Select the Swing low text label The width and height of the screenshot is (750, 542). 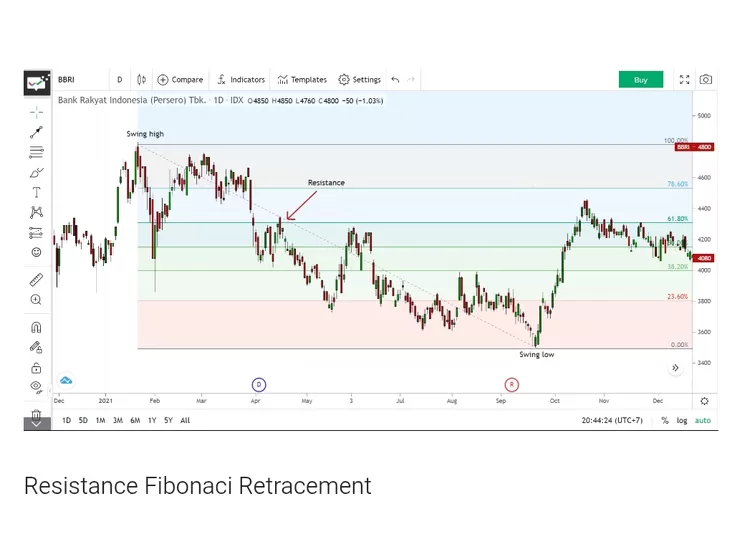[537, 354]
